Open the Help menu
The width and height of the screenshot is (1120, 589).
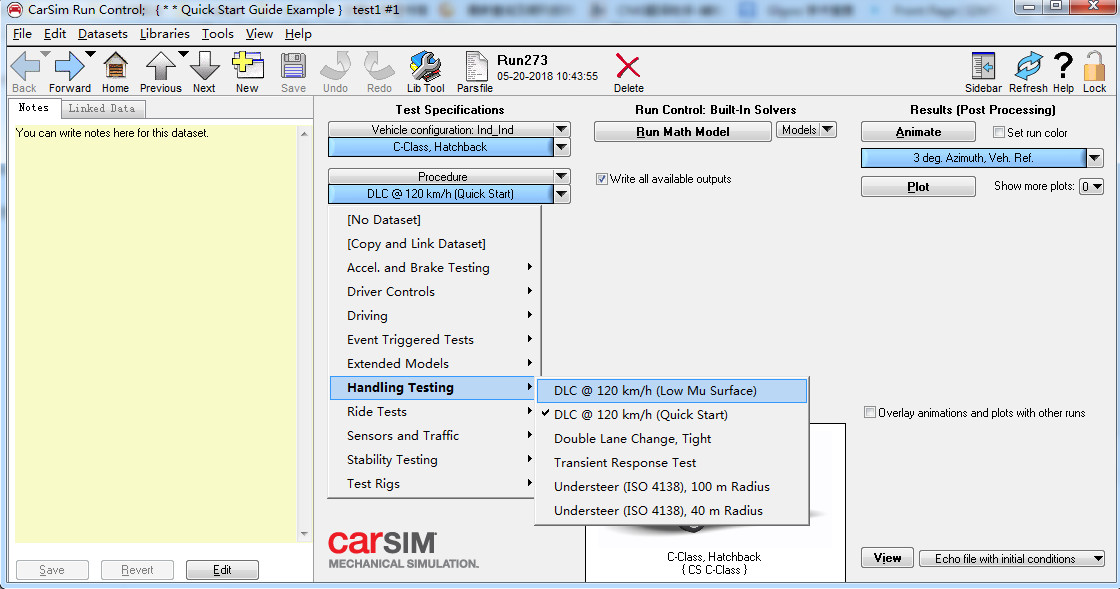[298, 34]
